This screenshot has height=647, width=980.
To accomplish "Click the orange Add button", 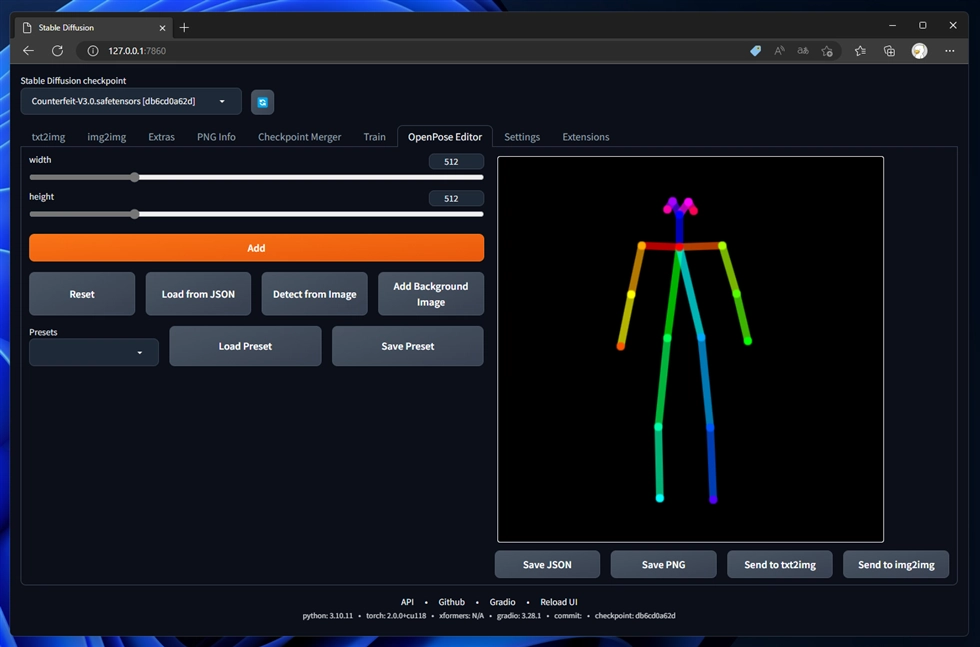I will click(x=256, y=248).
